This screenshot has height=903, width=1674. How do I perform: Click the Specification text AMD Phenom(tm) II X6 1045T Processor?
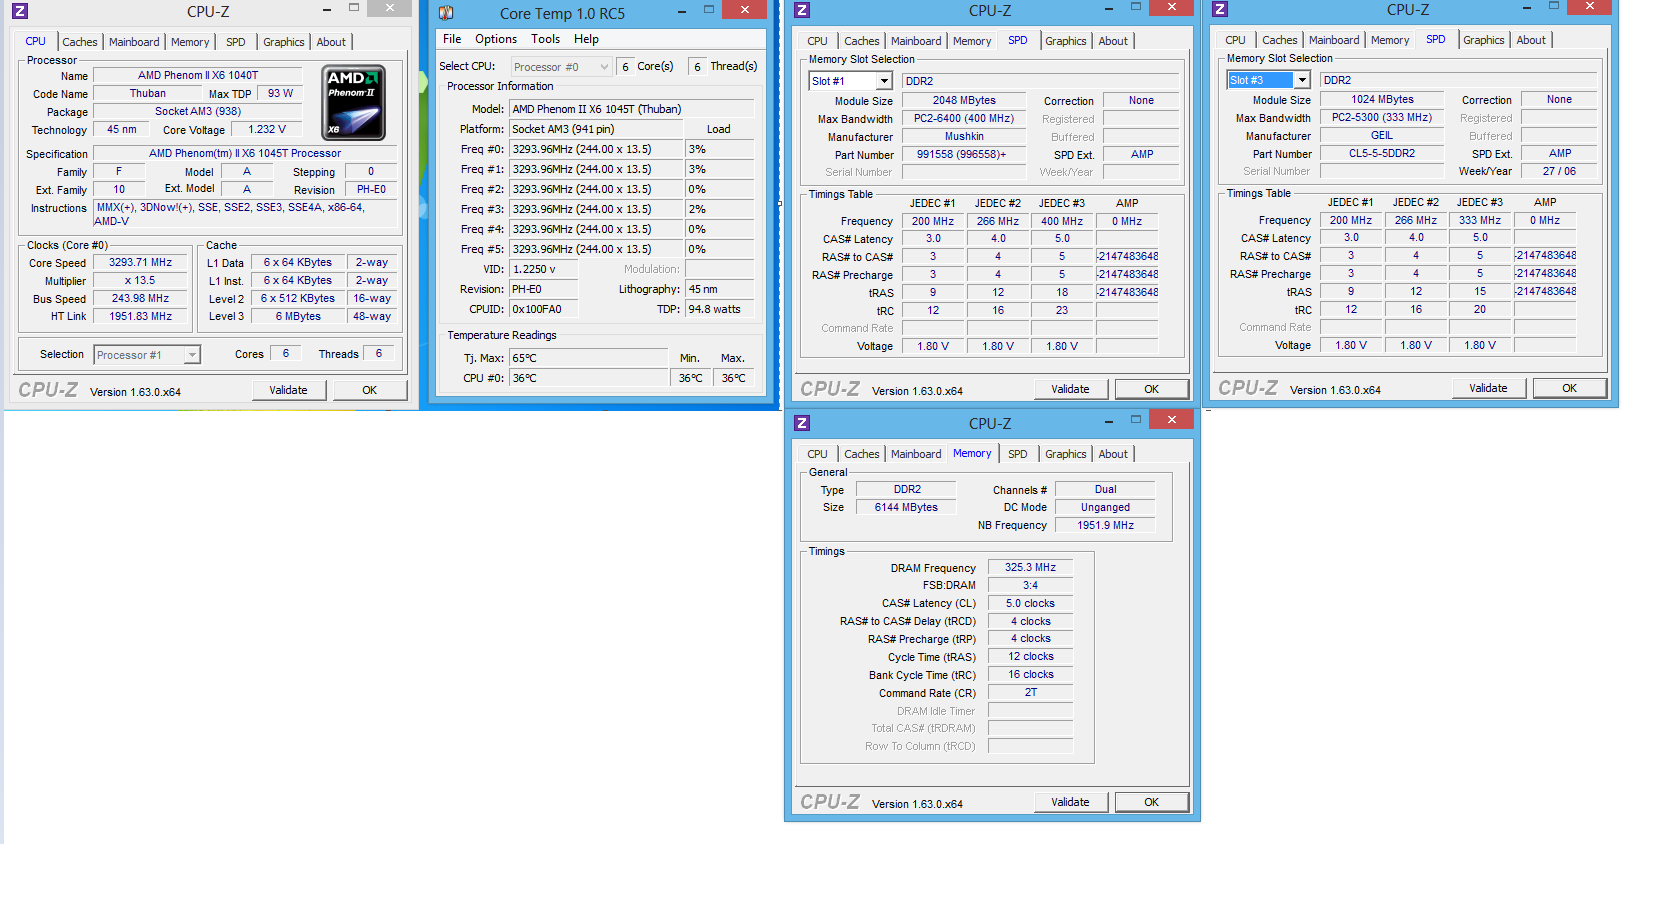[x=245, y=153]
